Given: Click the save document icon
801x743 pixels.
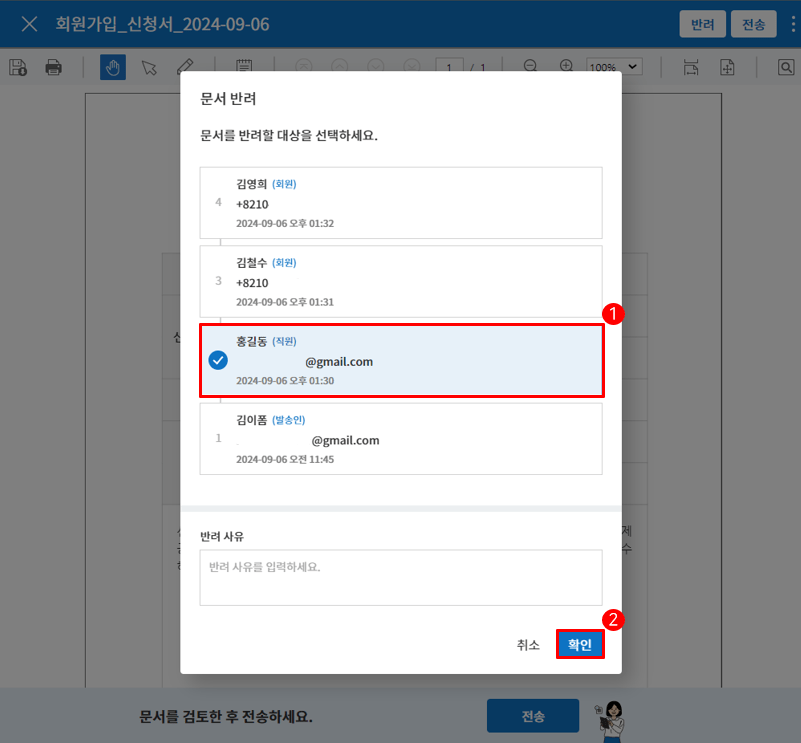Looking at the screenshot, I should pyautogui.click(x=18, y=67).
